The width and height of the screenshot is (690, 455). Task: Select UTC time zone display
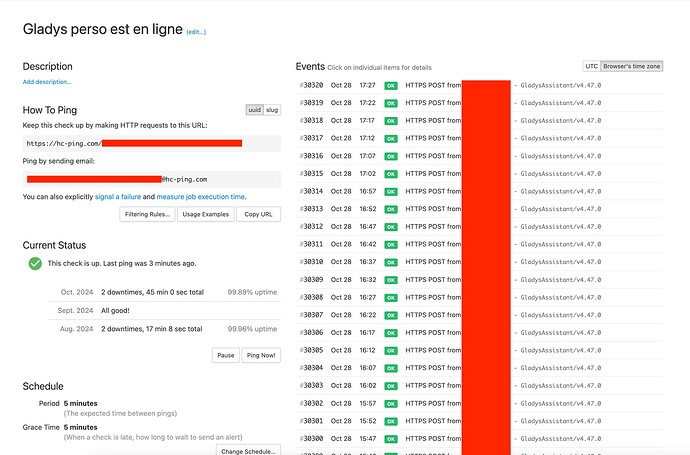pos(591,66)
